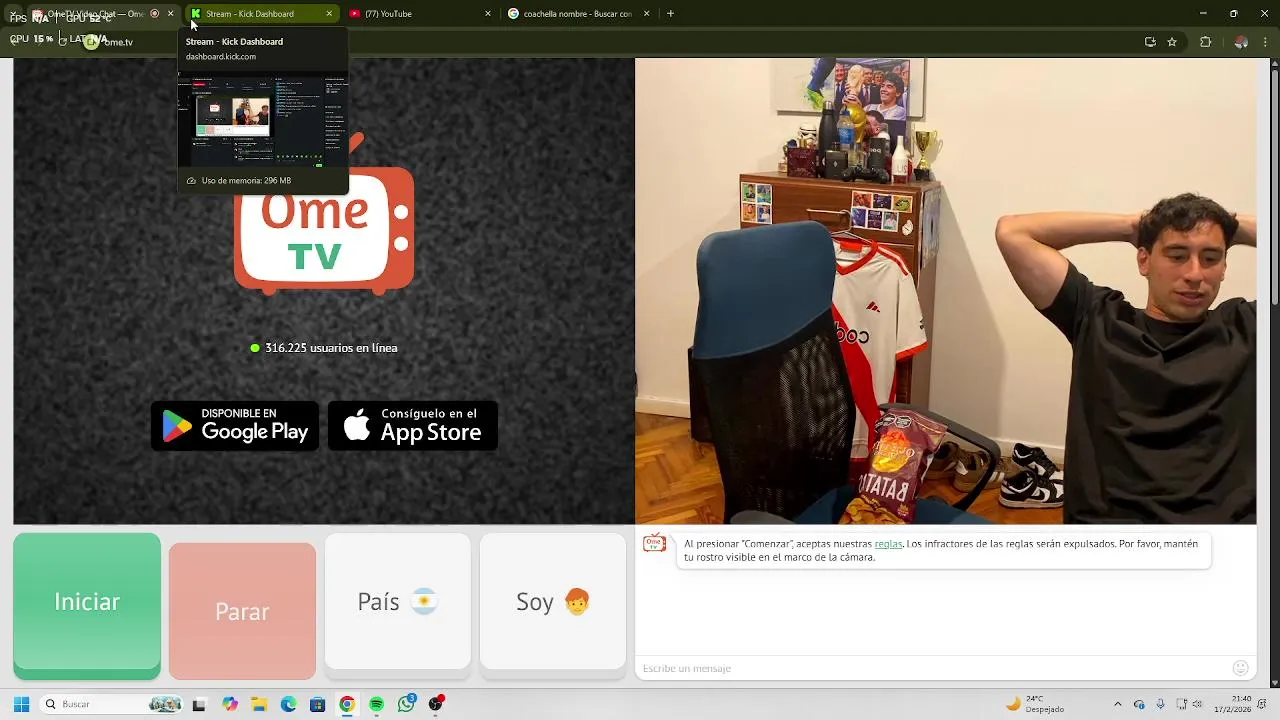Show hidden system tray icons
The height and width of the screenshot is (720, 1280).
click(x=1118, y=704)
